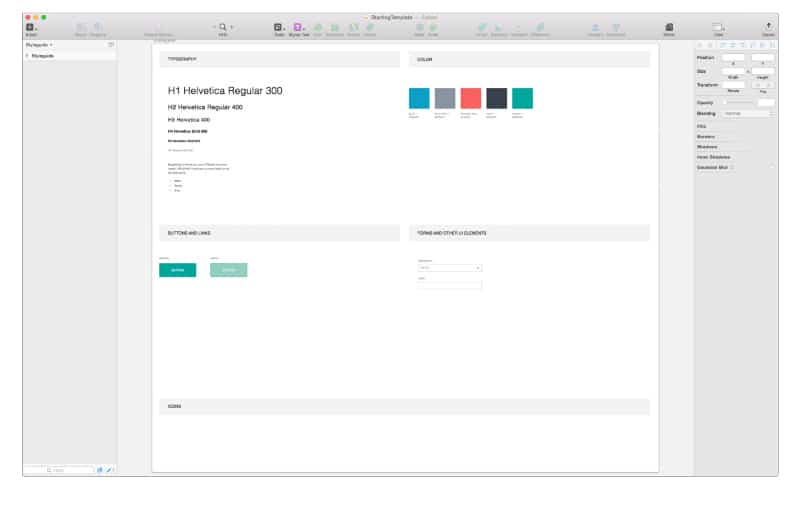The width and height of the screenshot is (800, 507).
Task: Click the first alignment icon in the inspector
Action: [x=700, y=45]
